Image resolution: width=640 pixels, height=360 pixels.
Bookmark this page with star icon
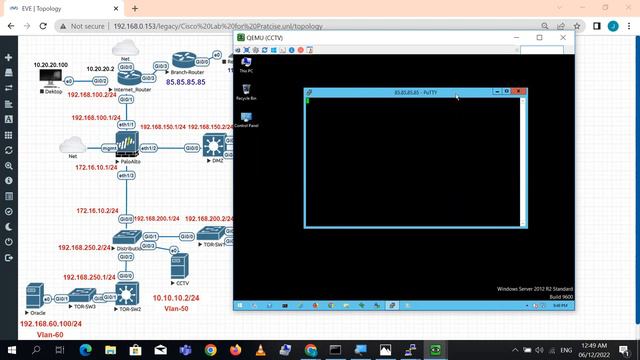tap(577, 26)
